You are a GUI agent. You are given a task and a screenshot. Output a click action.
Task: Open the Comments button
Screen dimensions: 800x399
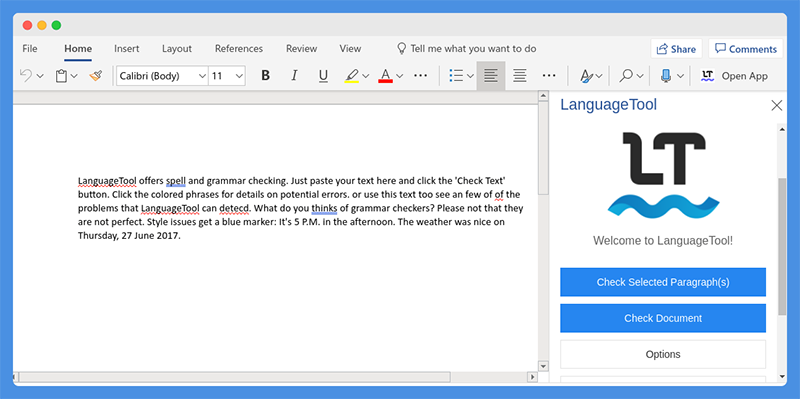pyautogui.click(x=746, y=49)
